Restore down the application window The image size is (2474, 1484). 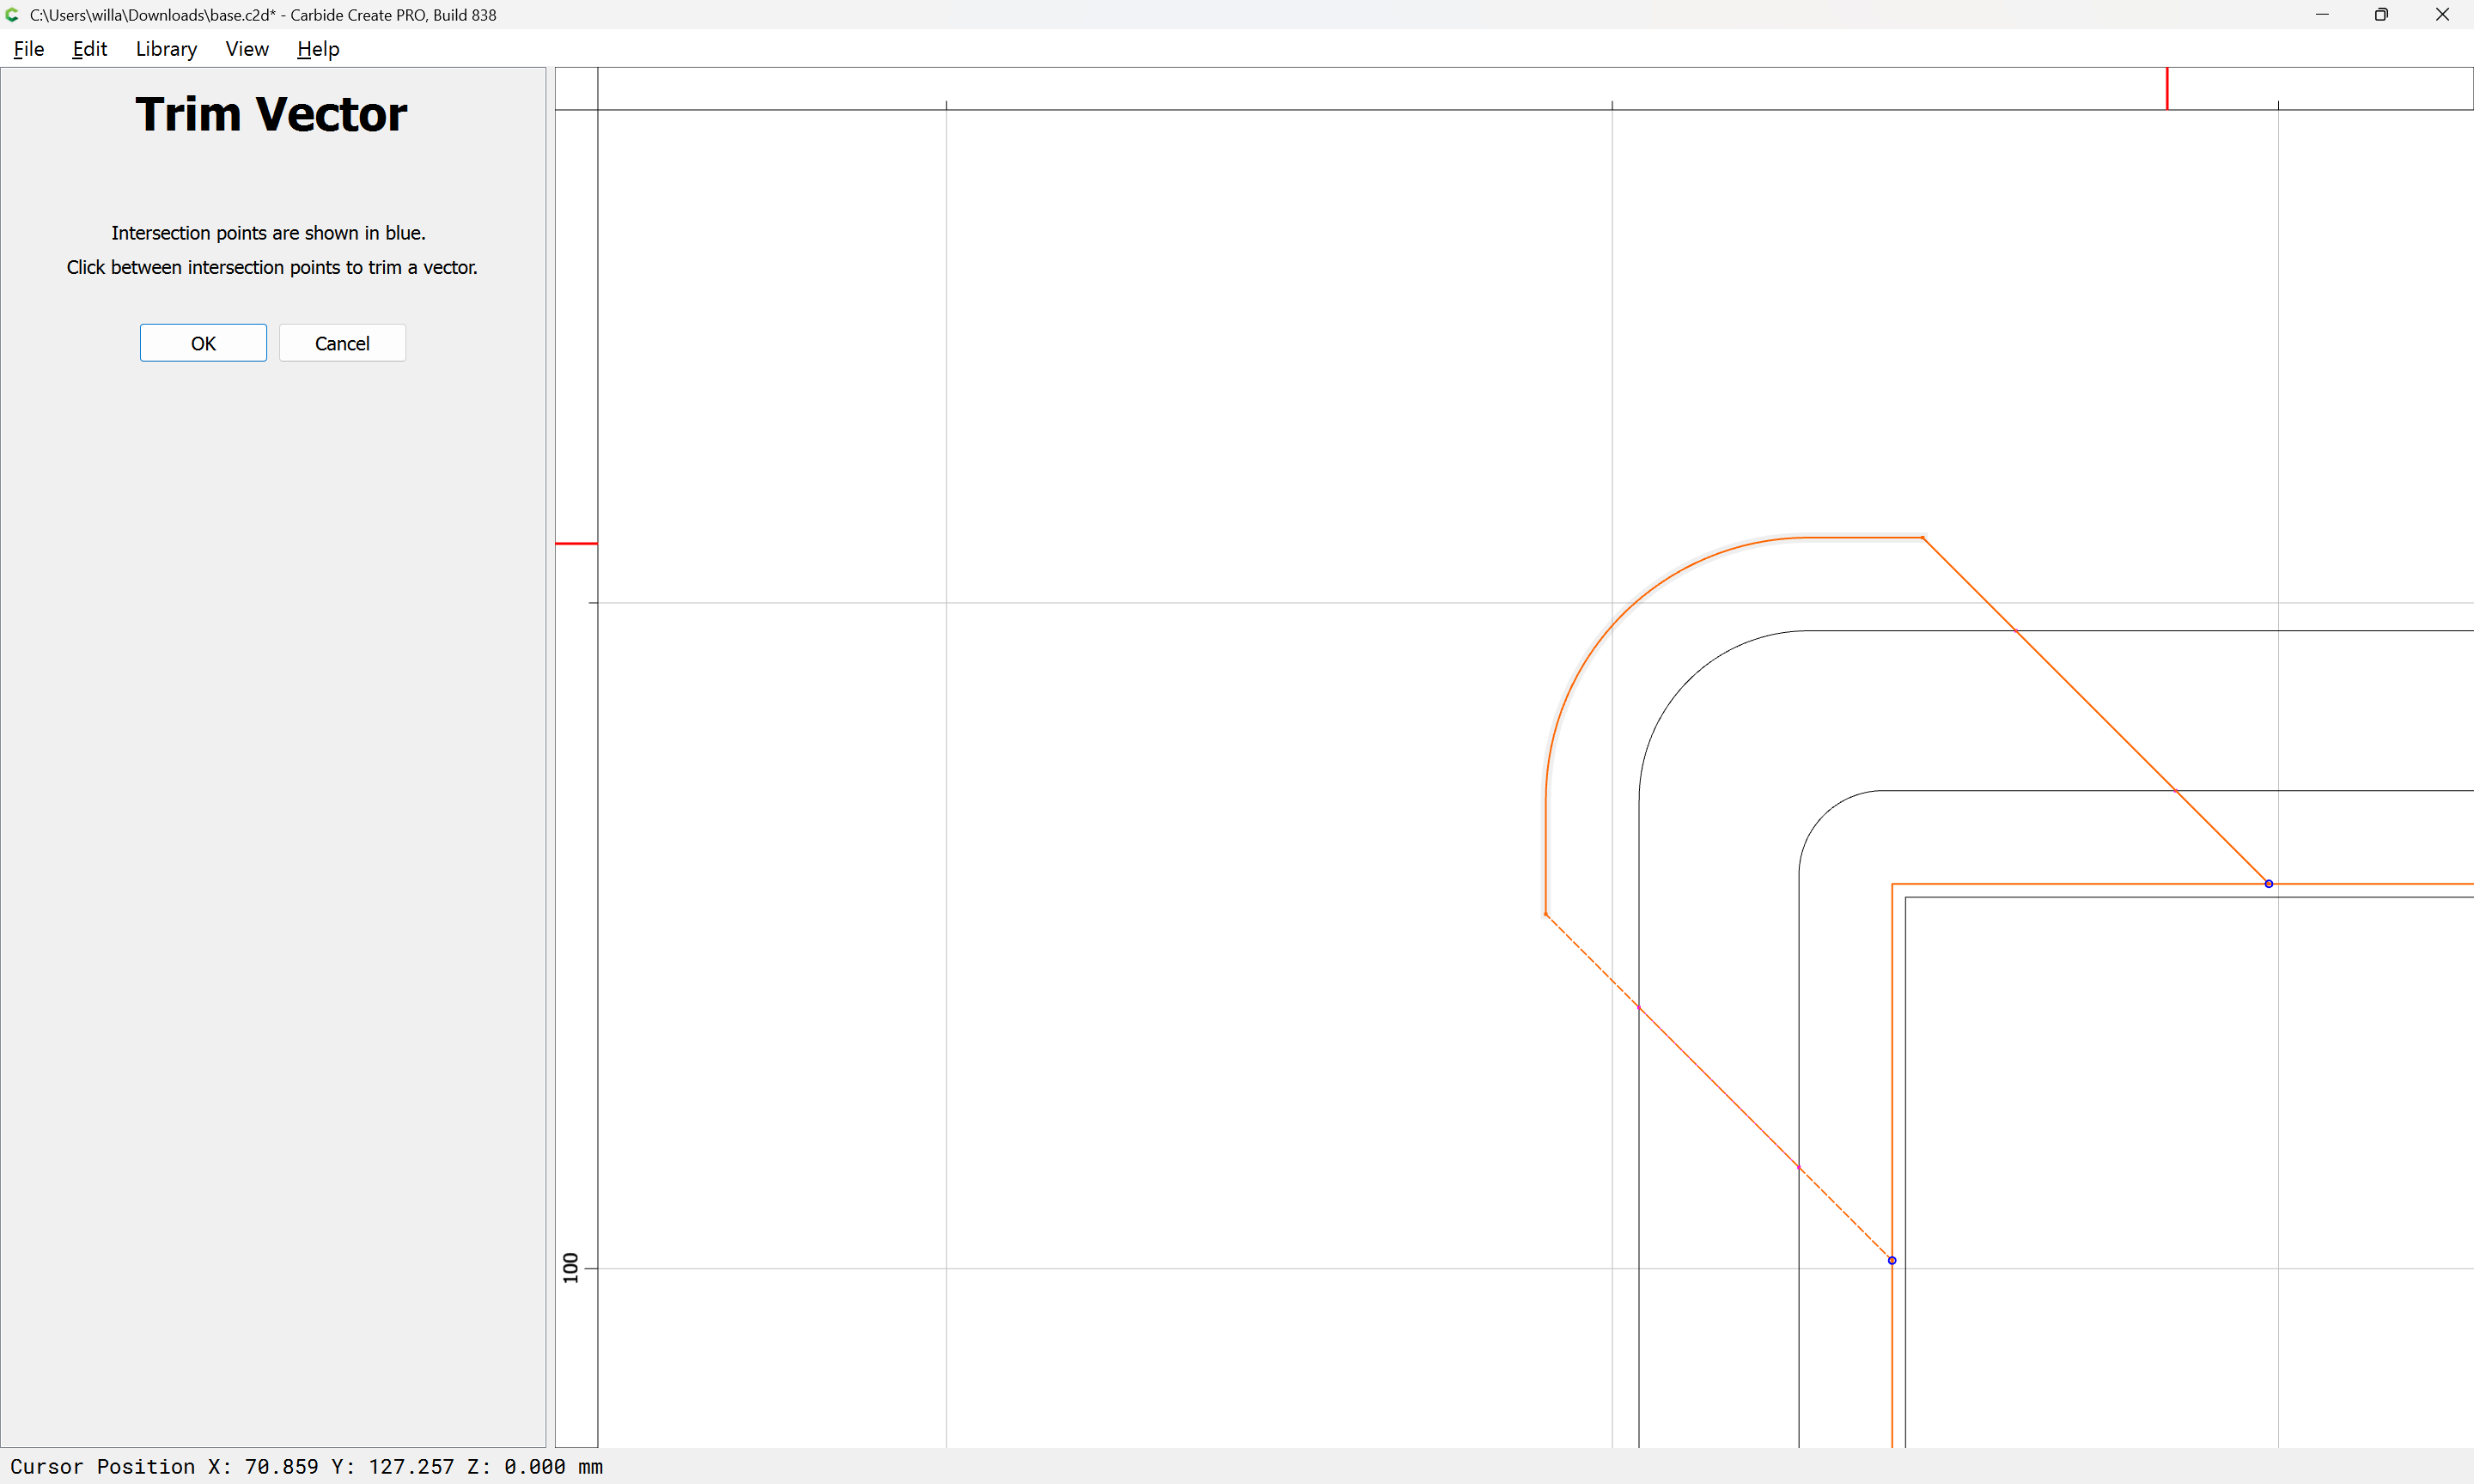(x=2381, y=15)
